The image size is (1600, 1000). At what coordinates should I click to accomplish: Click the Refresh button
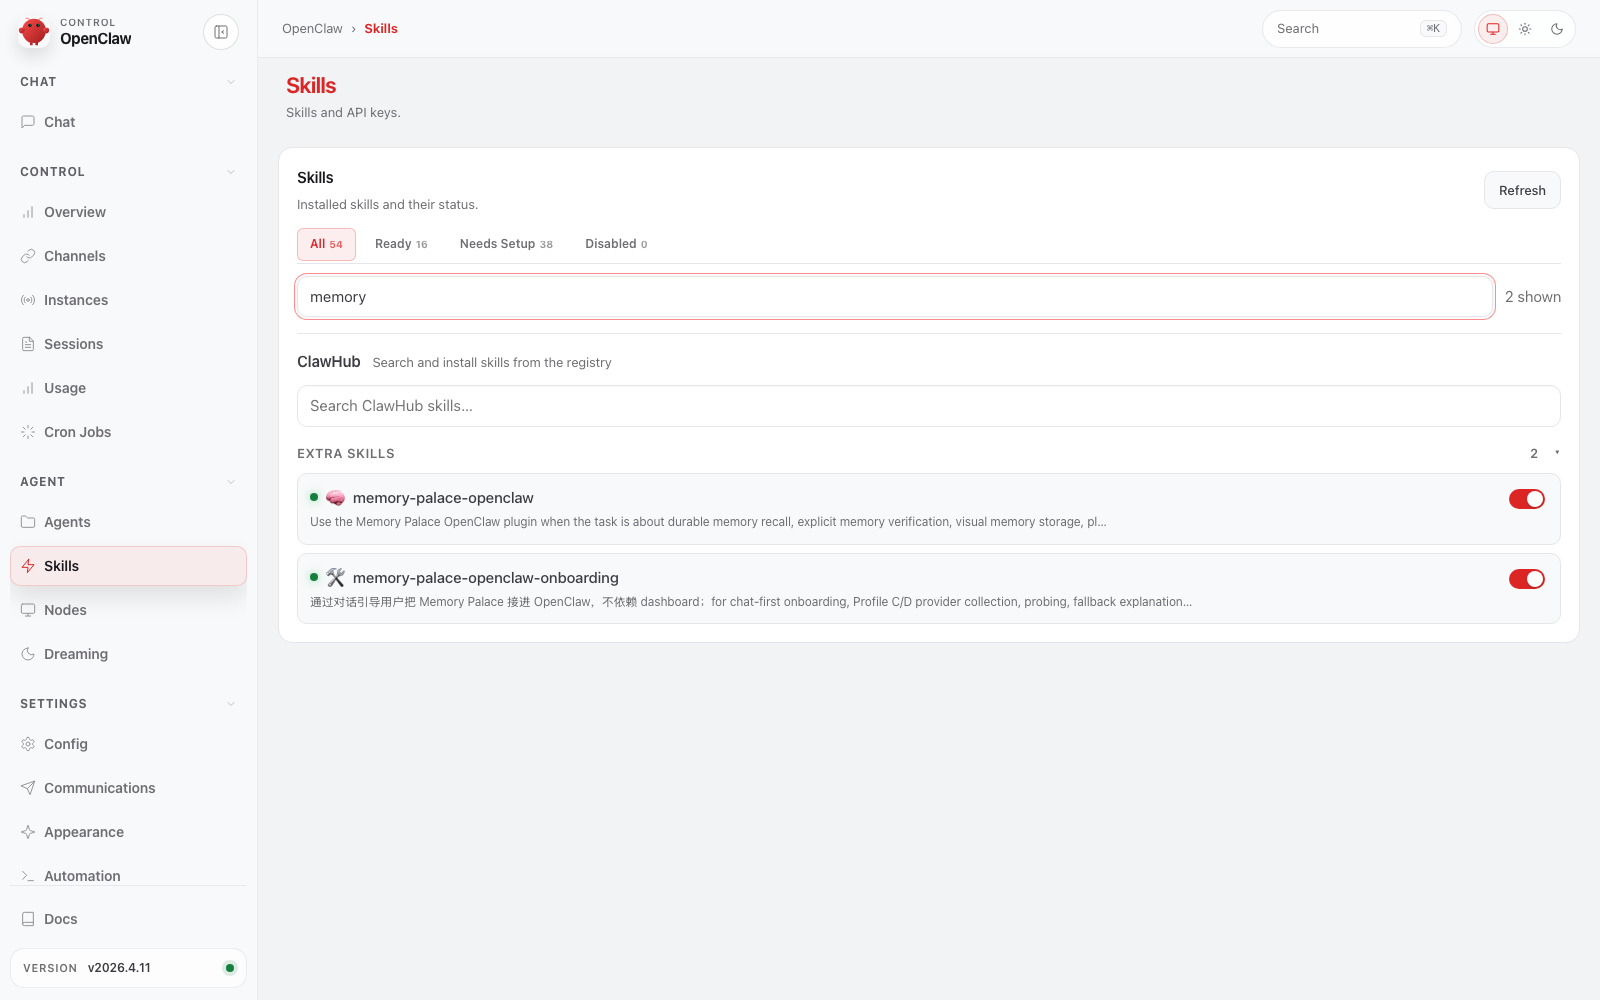pos(1522,190)
